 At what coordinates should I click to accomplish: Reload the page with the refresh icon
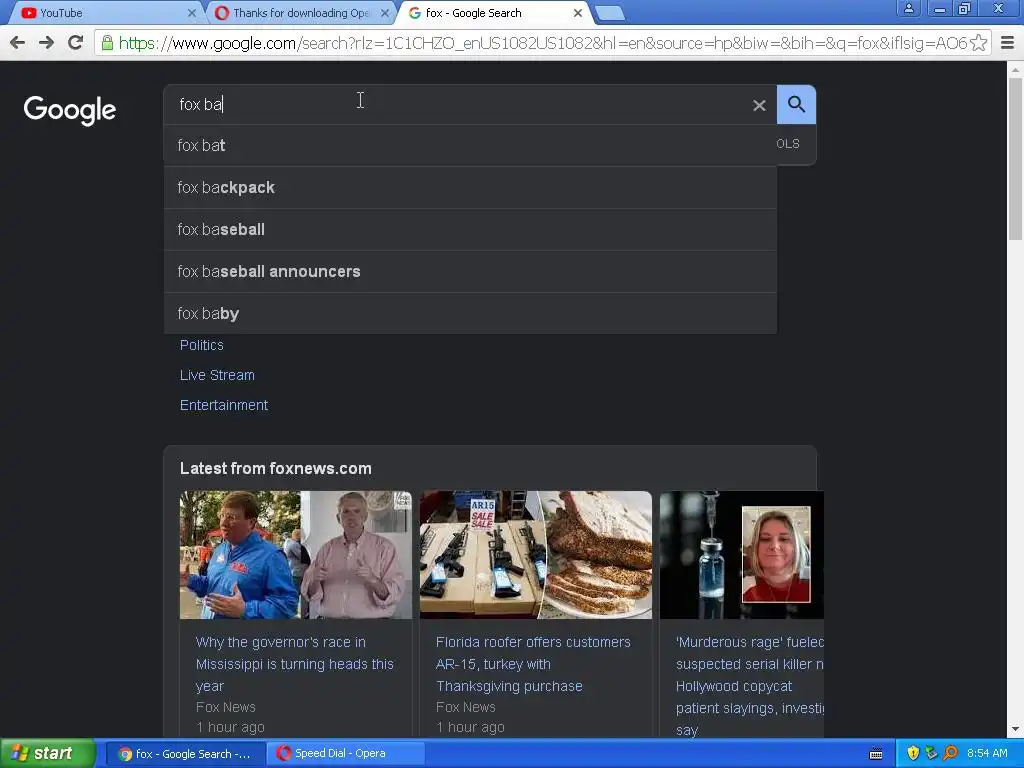pyautogui.click(x=76, y=43)
